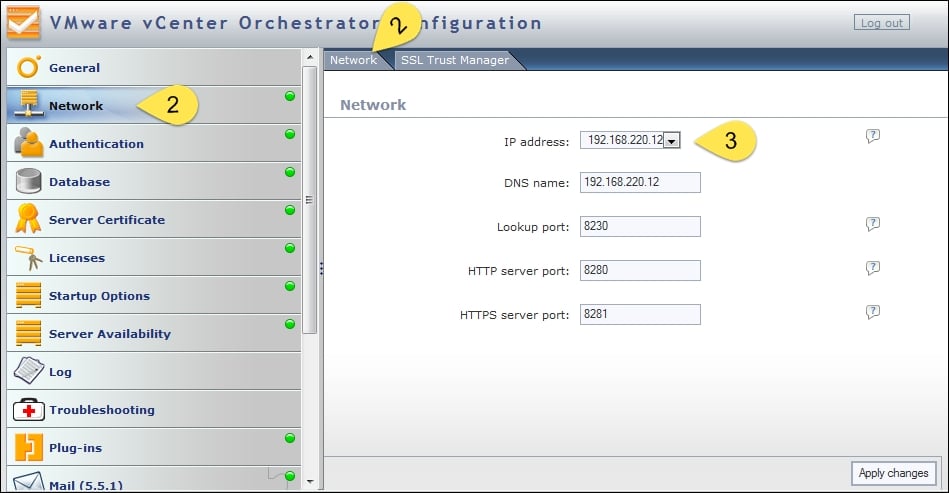Open the Mail (5.5.1) section
The width and height of the screenshot is (949, 493).
(x=154, y=479)
